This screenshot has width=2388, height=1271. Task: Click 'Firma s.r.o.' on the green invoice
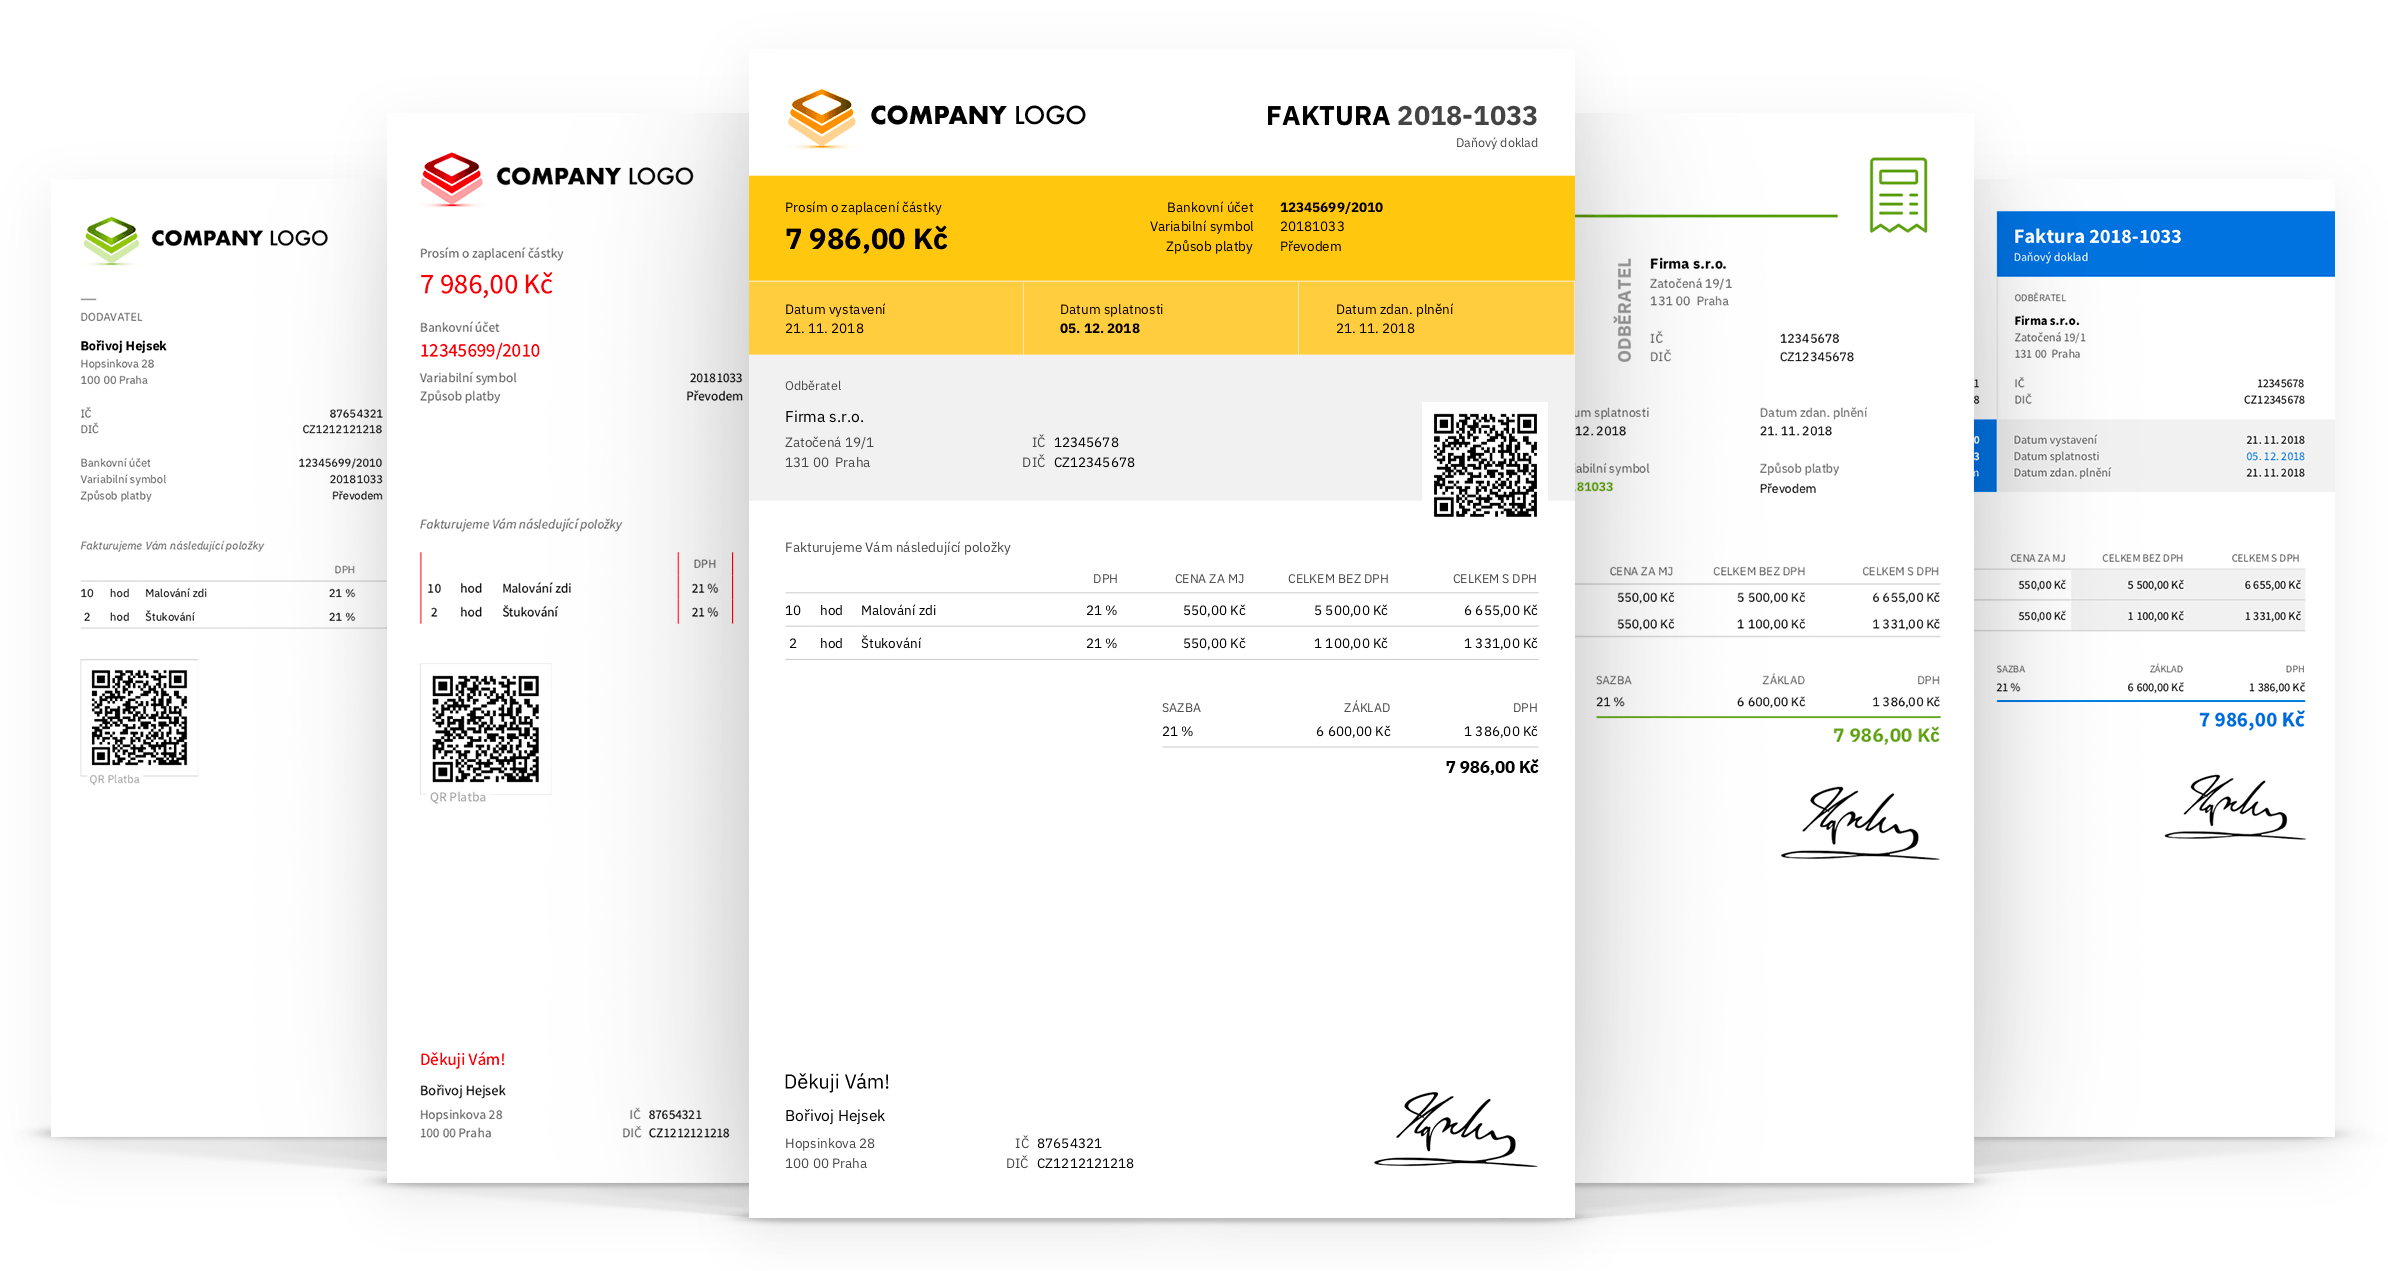pos(1687,264)
